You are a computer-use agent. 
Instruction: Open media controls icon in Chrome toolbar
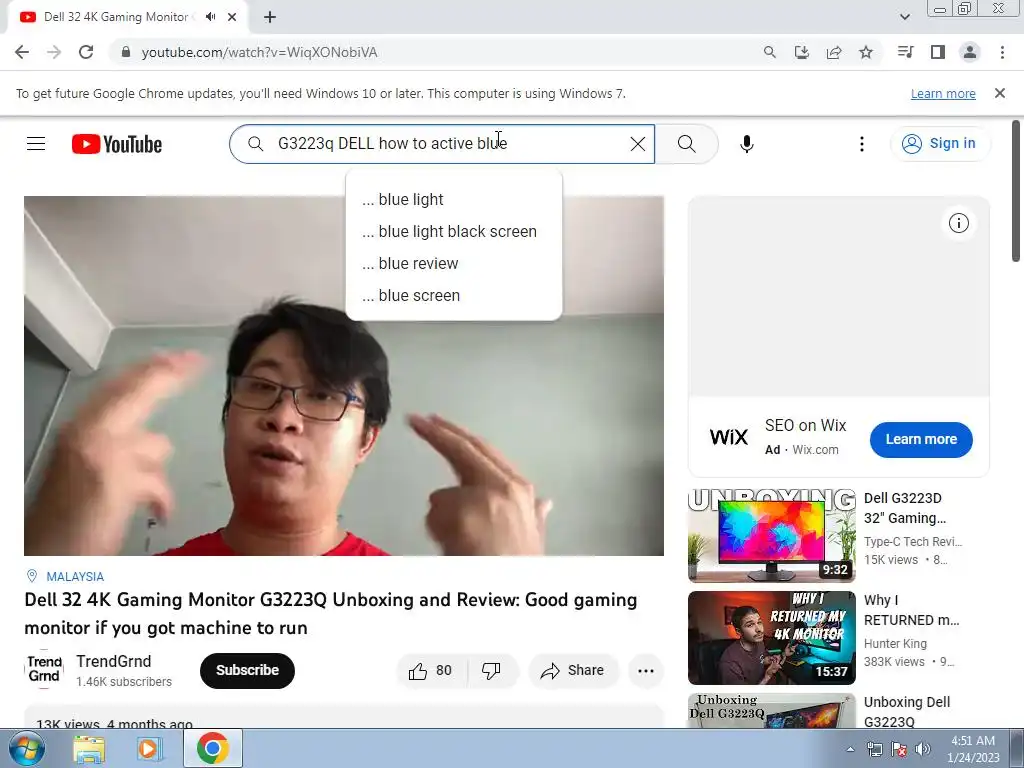click(x=905, y=52)
